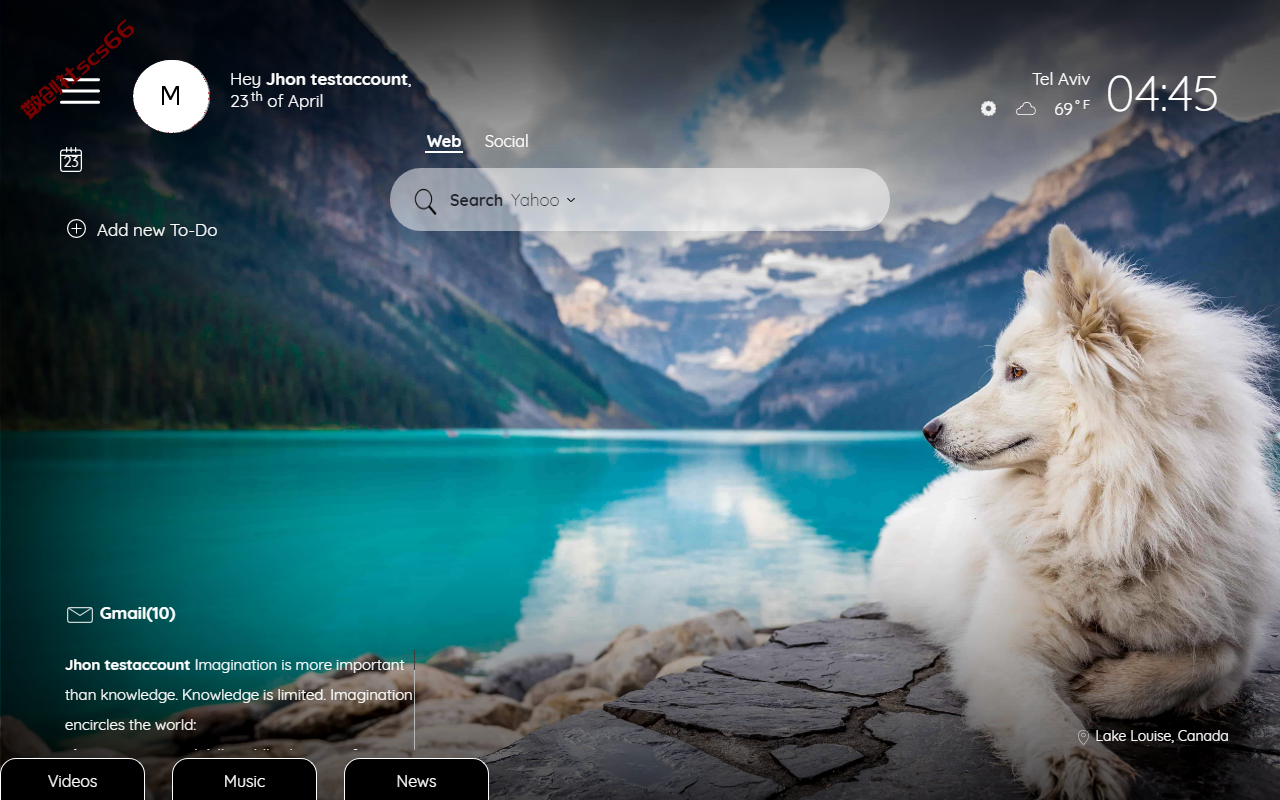
Task: Click the magnifying glass search icon
Action: tap(425, 201)
